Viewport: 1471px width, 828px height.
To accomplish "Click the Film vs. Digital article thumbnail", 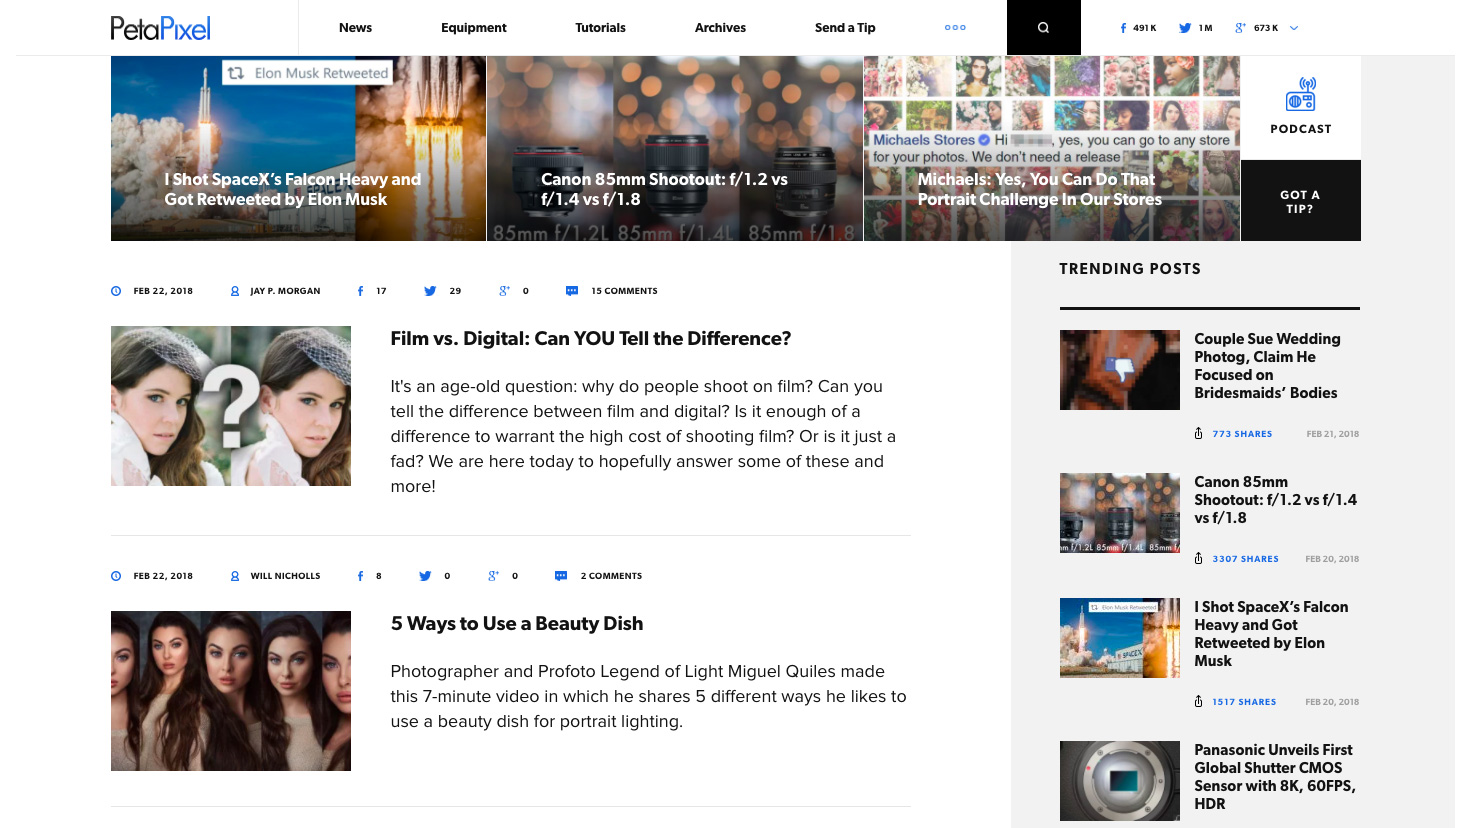I will (231, 406).
